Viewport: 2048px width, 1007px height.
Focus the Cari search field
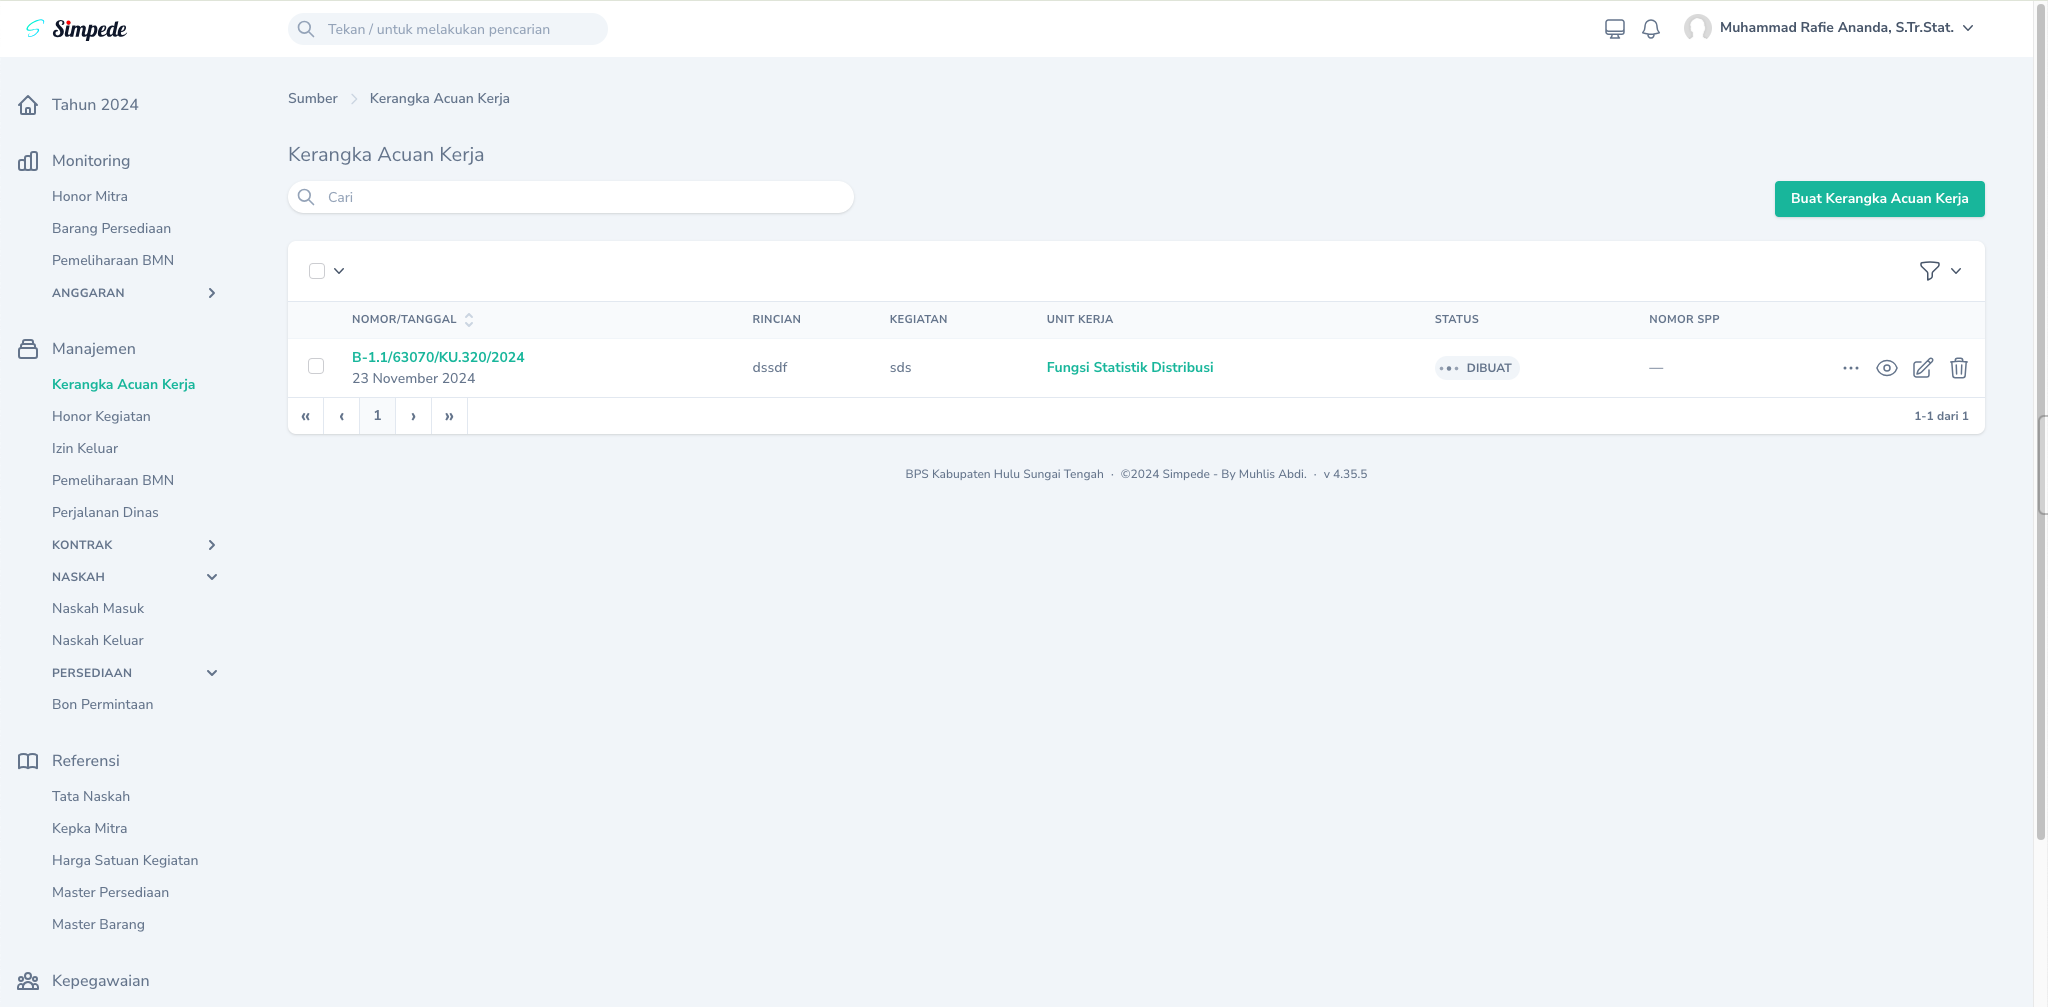571,197
